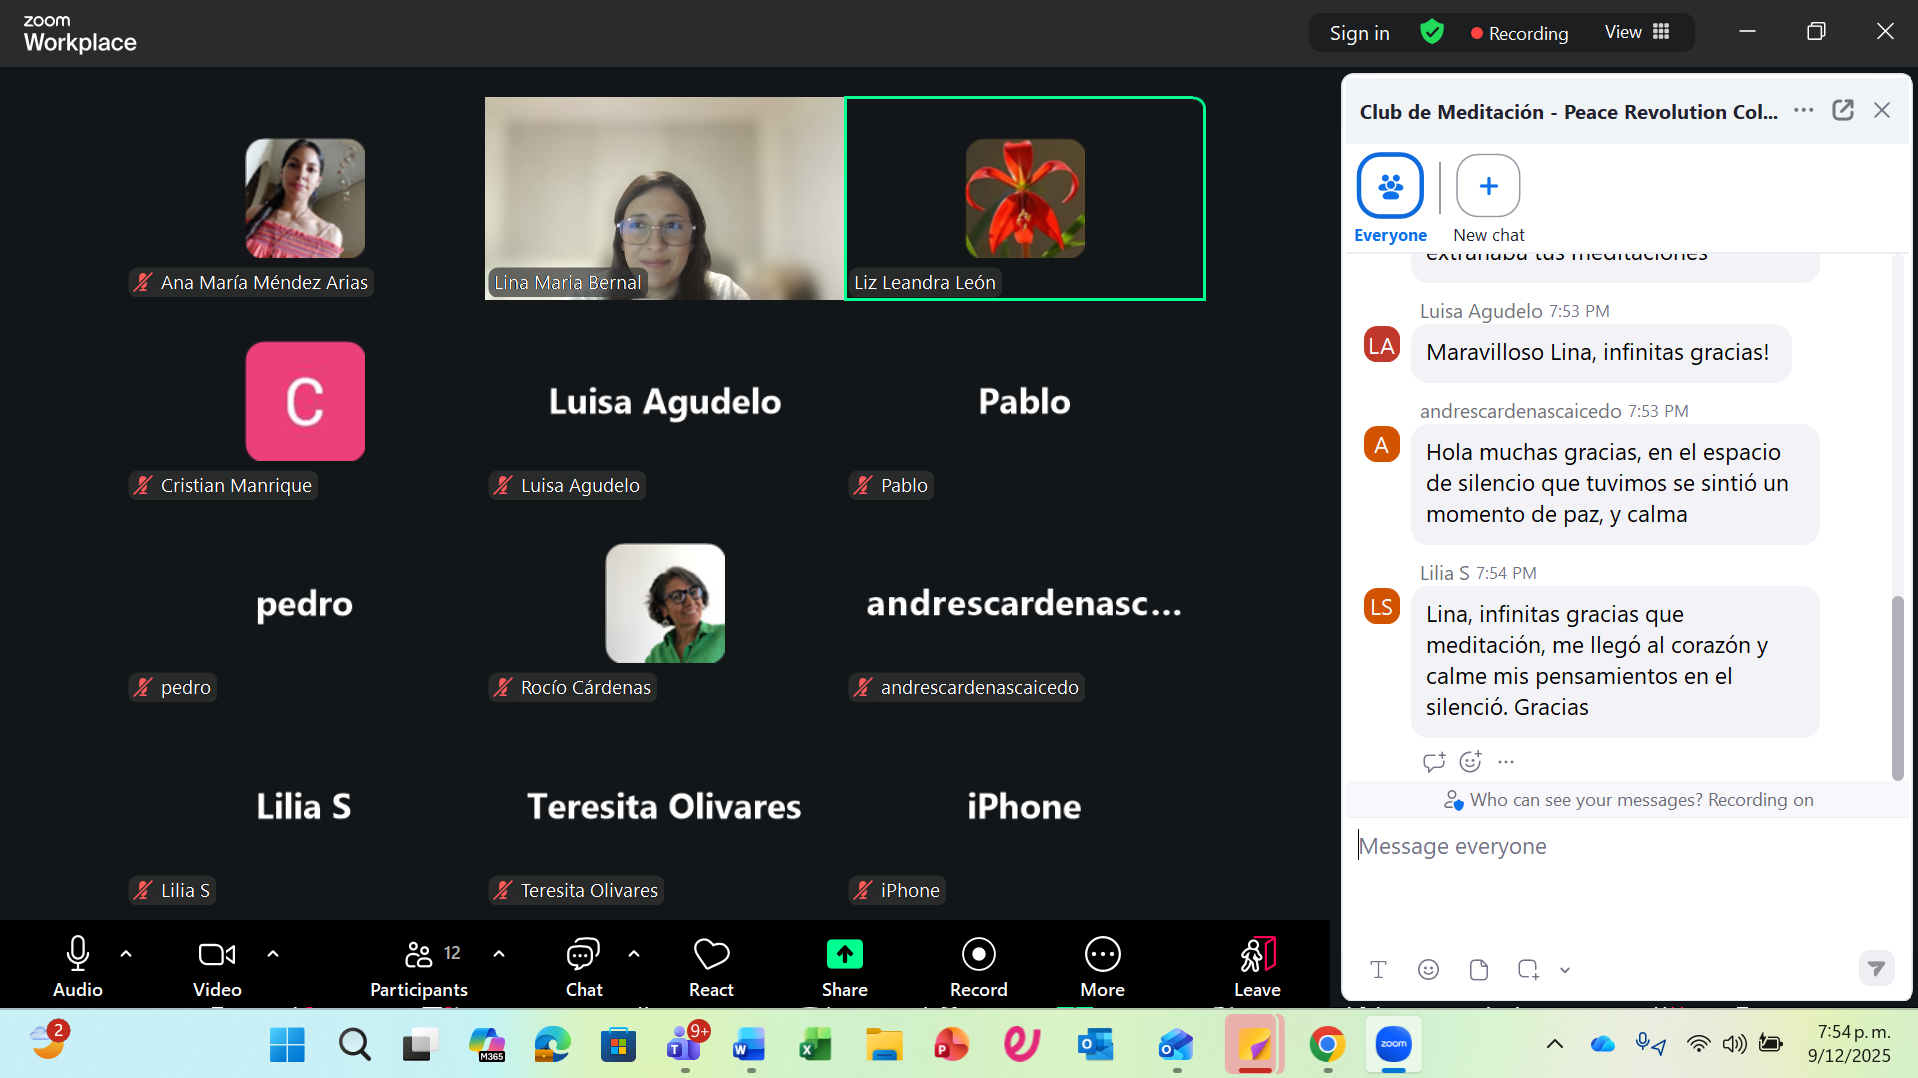1918x1078 pixels.
Task: Open the Participants panel
Action: (419, 966)
